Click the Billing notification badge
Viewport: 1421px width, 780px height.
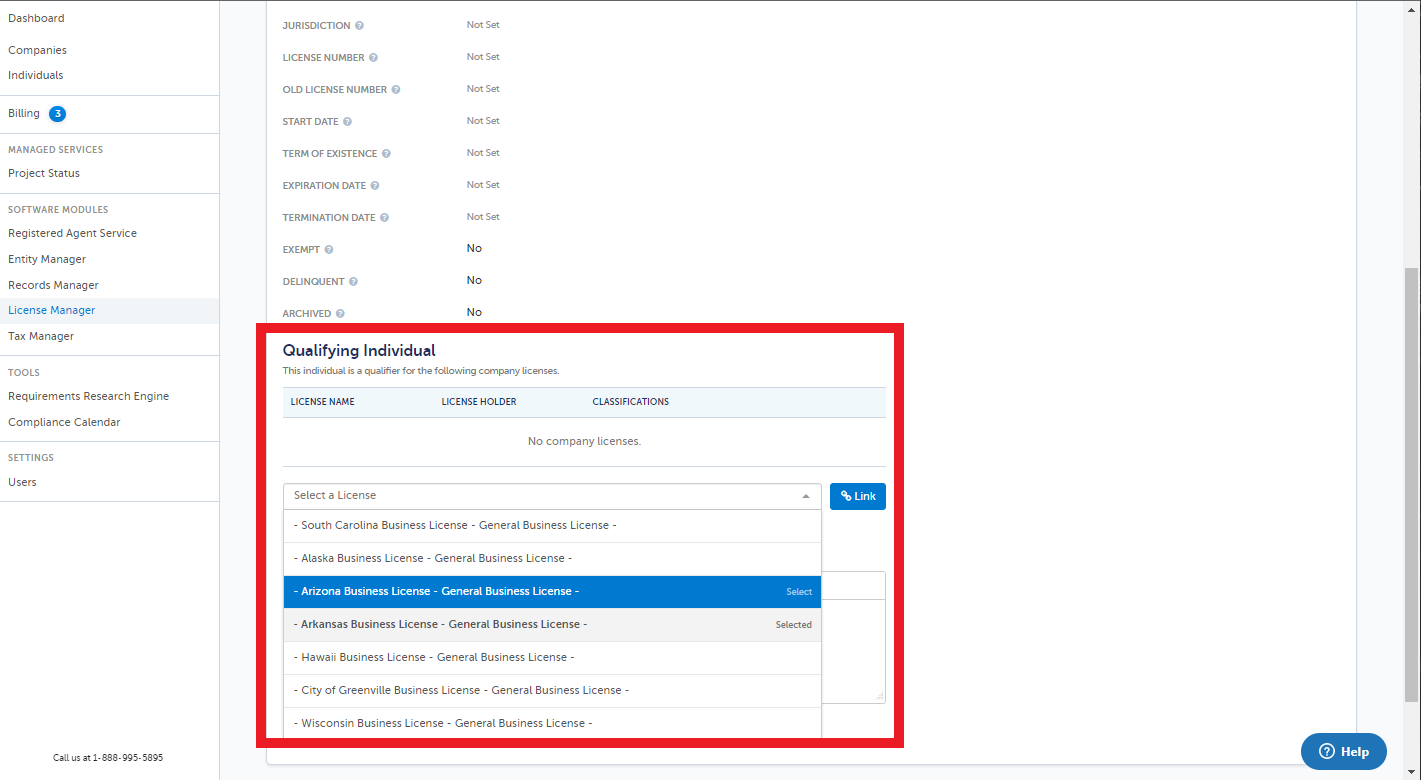pos(58,114)
